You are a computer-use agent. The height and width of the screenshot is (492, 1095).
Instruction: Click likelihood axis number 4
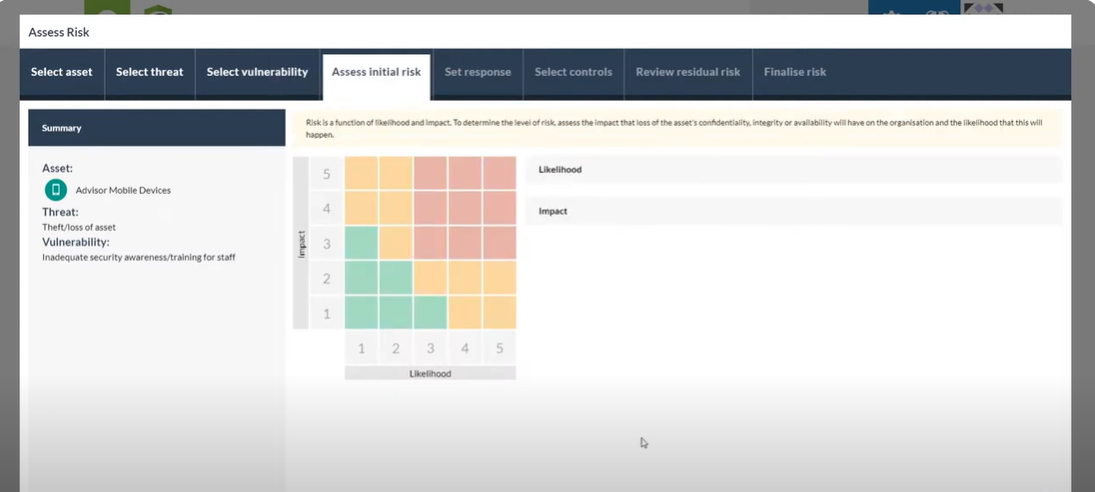point(465,348)
